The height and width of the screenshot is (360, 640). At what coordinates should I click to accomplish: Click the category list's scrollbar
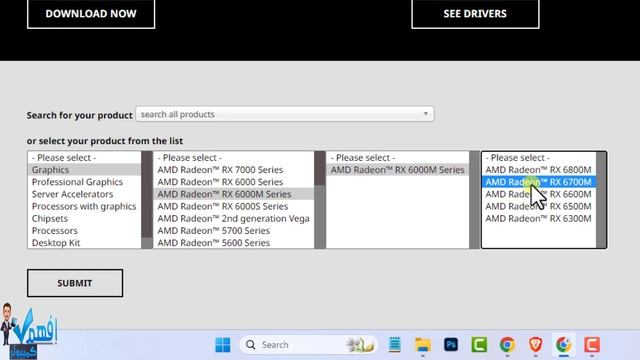(x=147, y=200)
